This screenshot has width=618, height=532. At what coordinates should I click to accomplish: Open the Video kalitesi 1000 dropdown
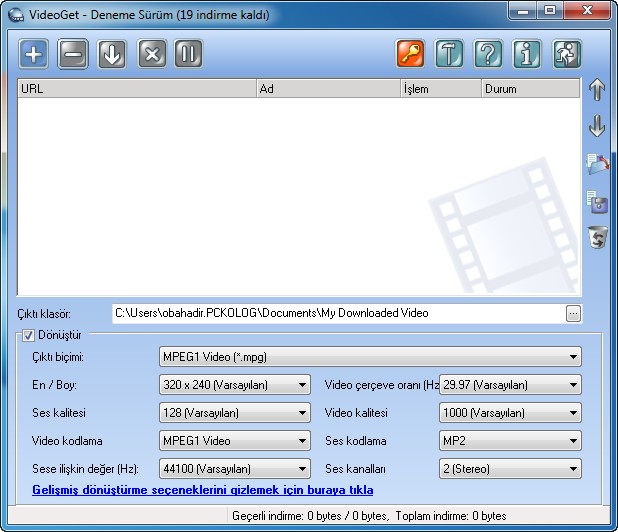coord(510,413)
